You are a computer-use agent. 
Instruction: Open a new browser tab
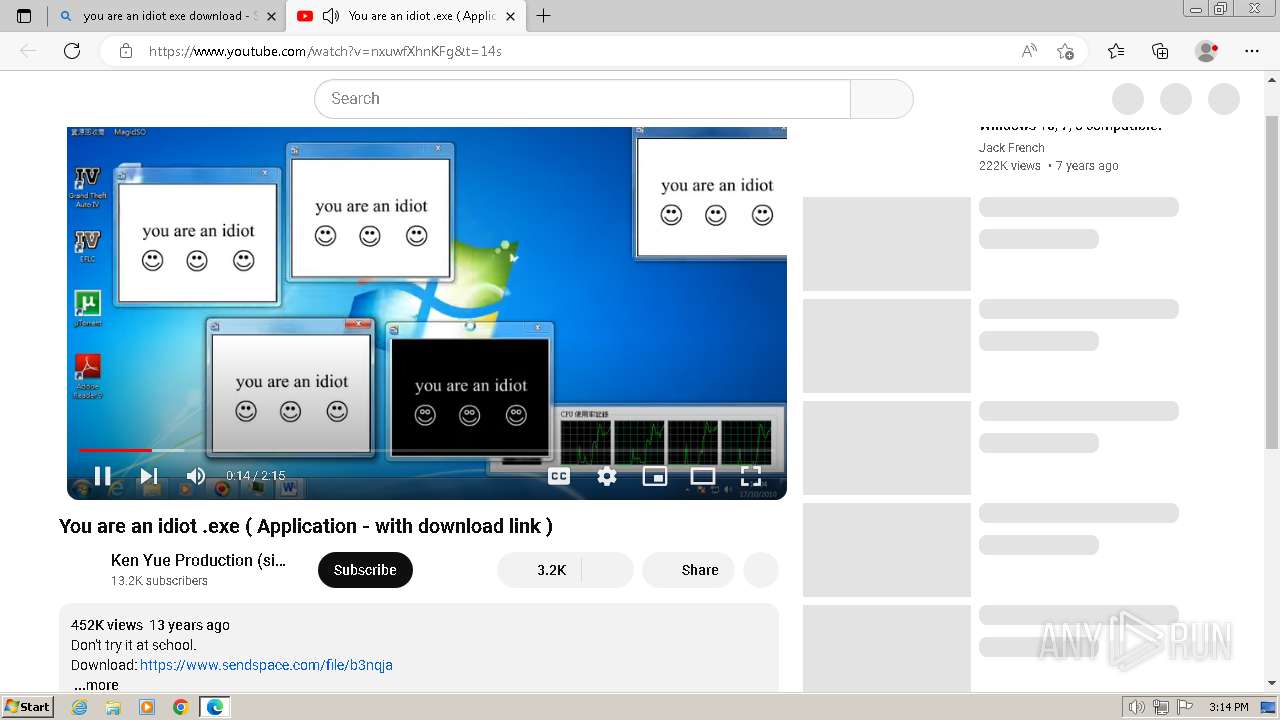click(543, 16)
